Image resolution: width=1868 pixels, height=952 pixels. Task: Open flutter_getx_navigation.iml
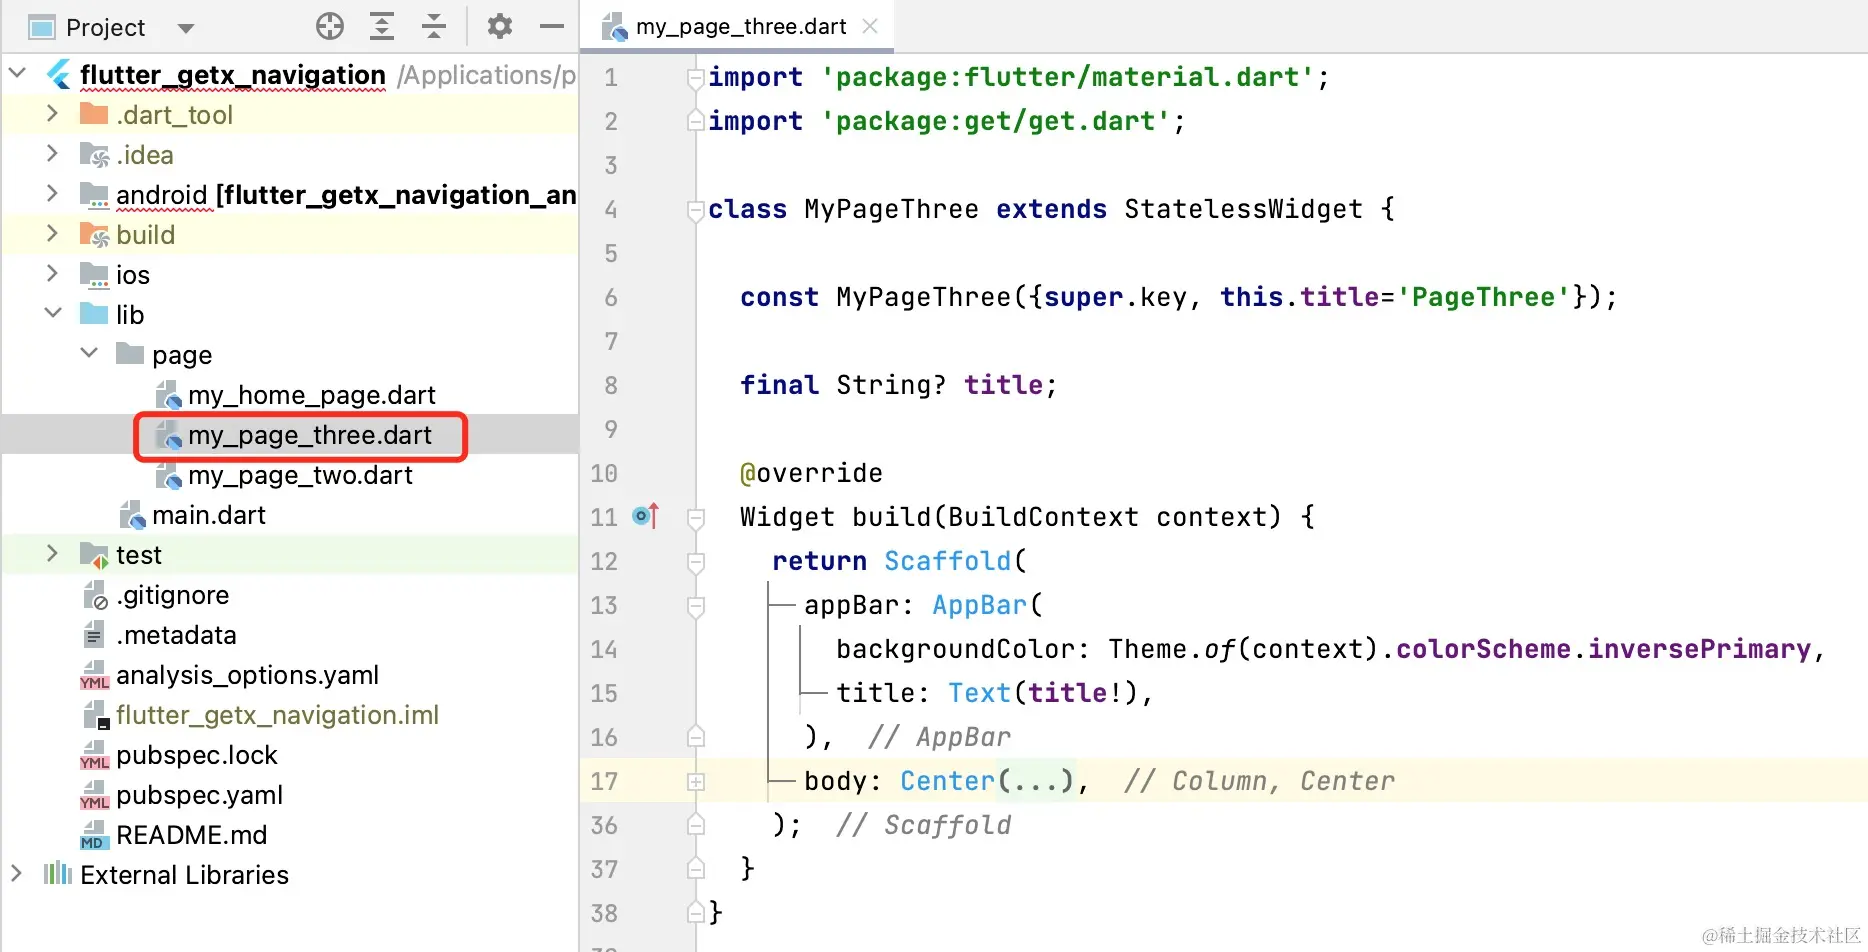pos(277,715)
